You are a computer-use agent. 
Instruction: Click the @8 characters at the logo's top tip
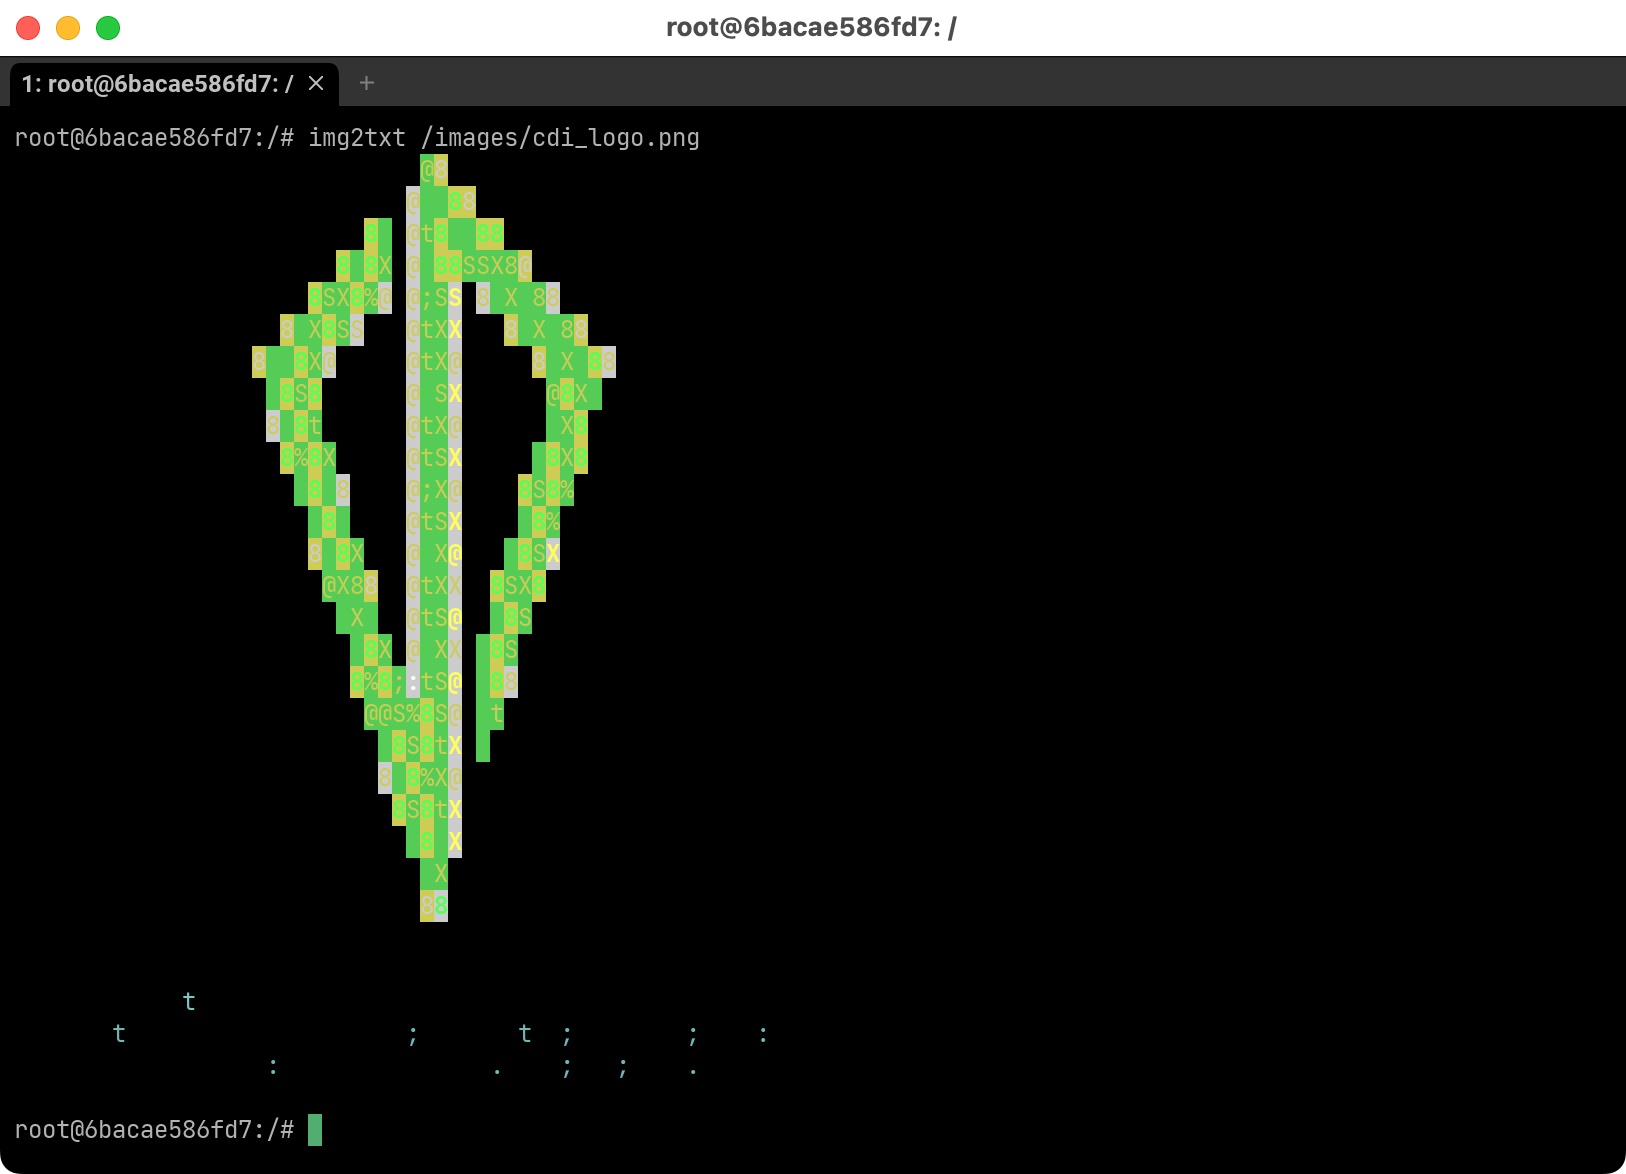(434, 170)
